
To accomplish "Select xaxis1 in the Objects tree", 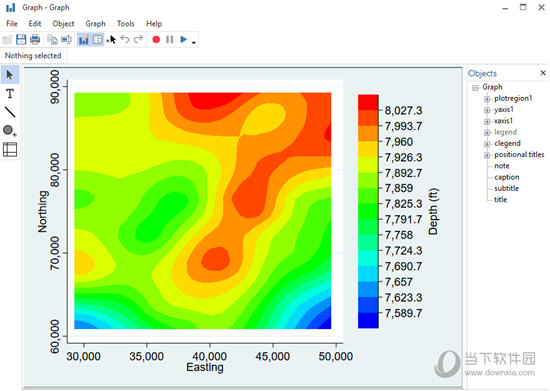I will pyautogui.click(x=504, y=121).
